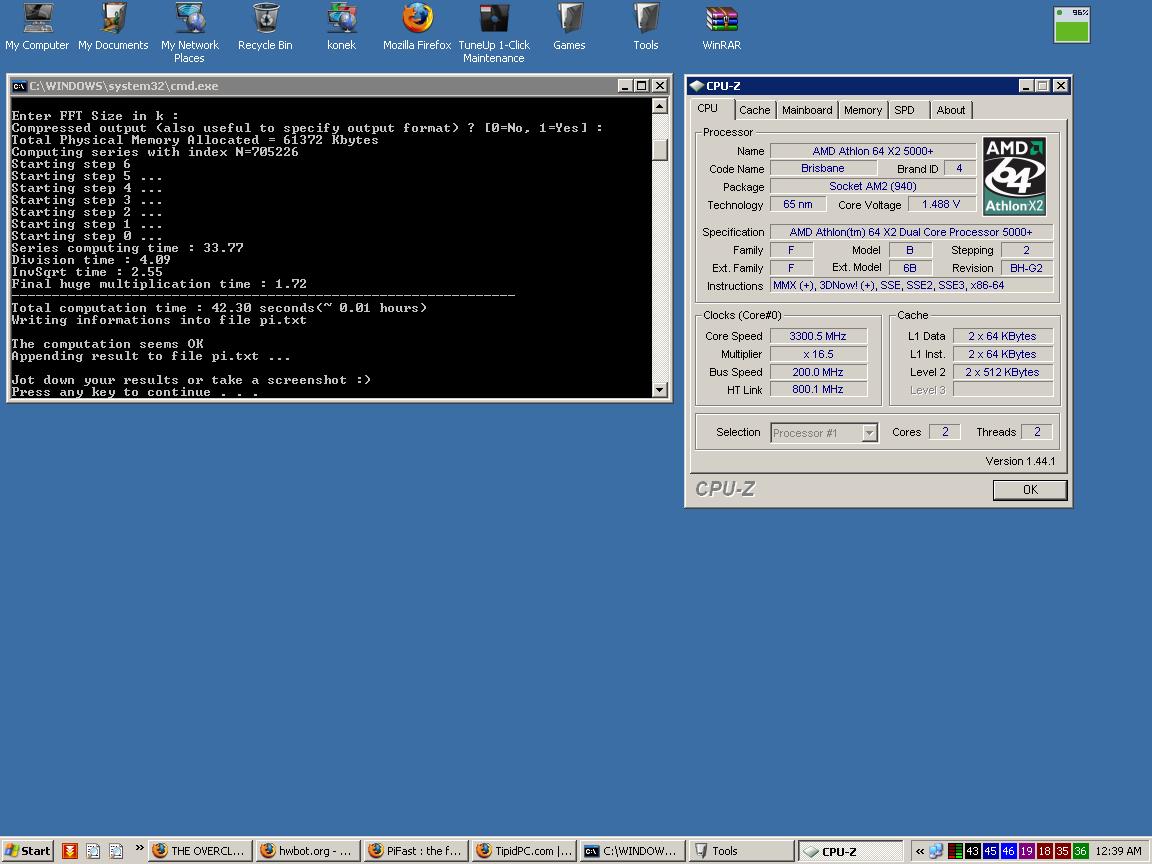
Task: Launch TuneUp 1-Click Maintenance icon
Action: coord(494,33)
